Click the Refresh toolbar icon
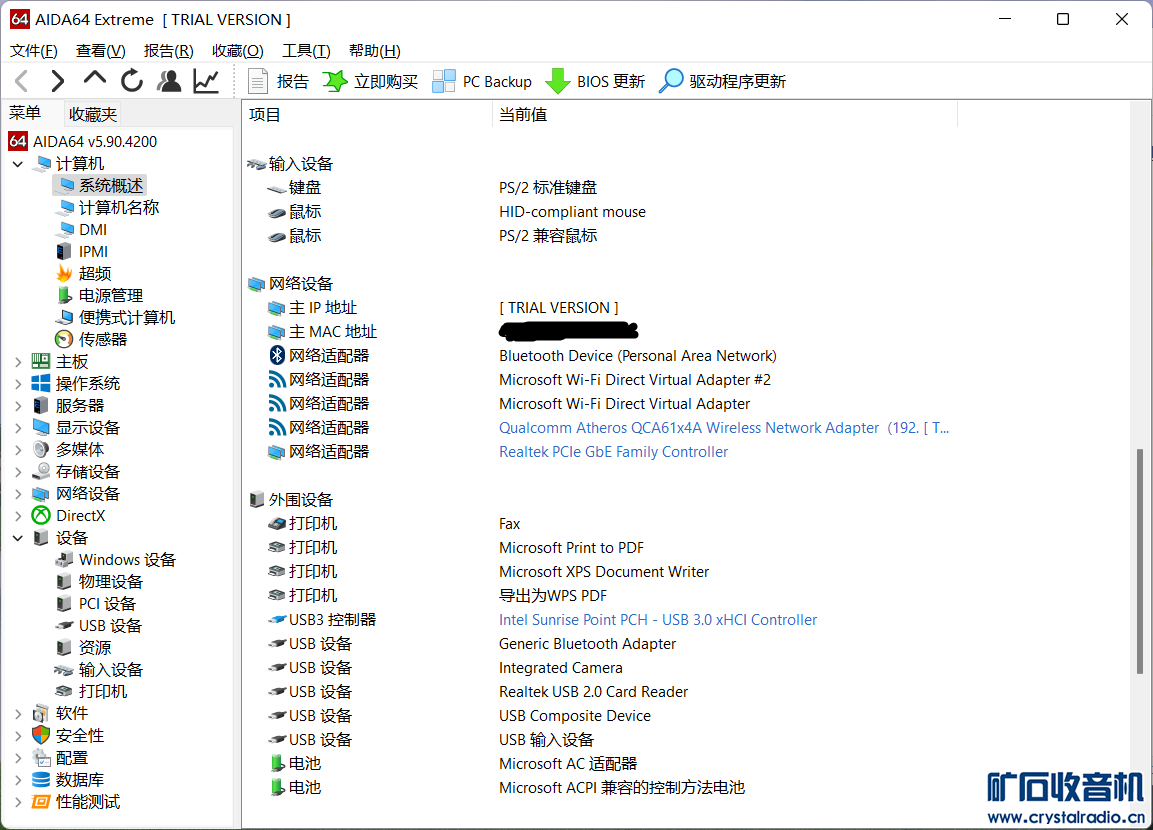This screenshot has height=830, width=1153. click(132, 81)
